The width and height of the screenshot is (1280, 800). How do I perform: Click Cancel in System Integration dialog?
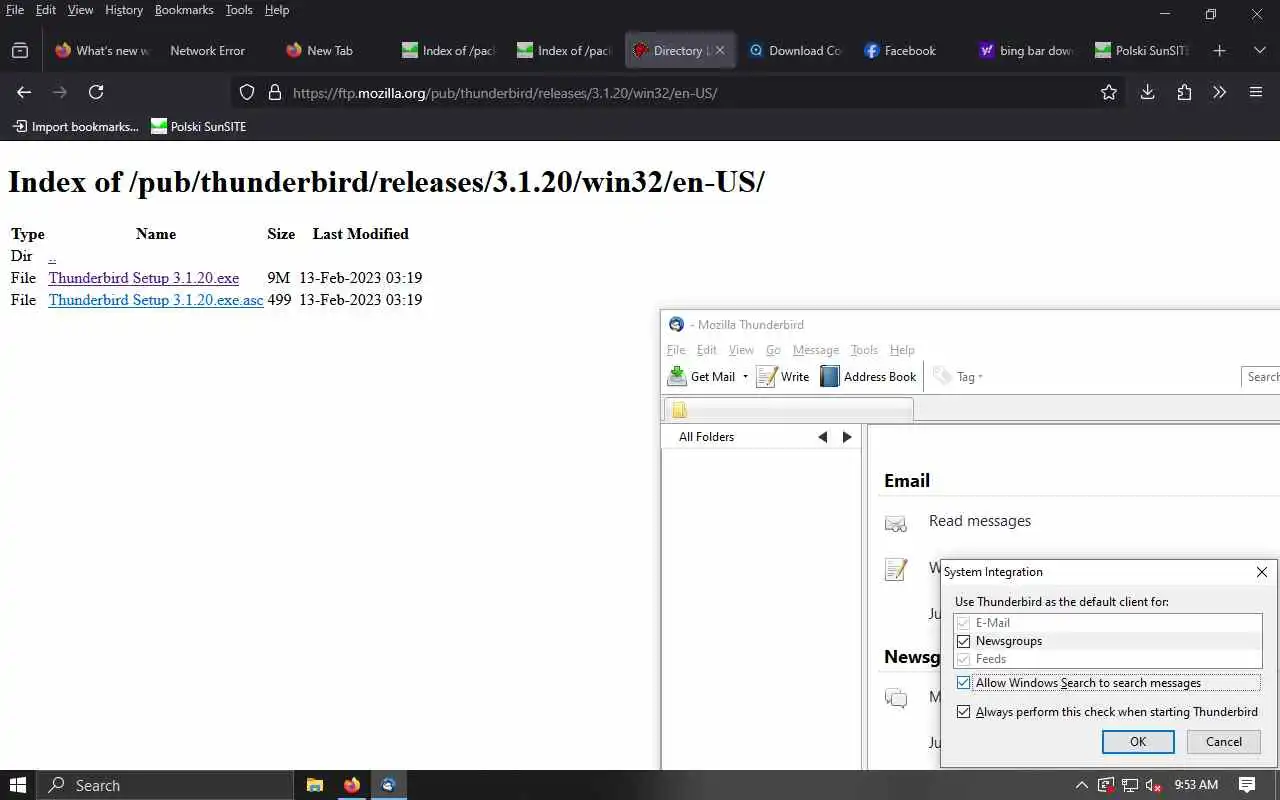tap(1224, 742)
